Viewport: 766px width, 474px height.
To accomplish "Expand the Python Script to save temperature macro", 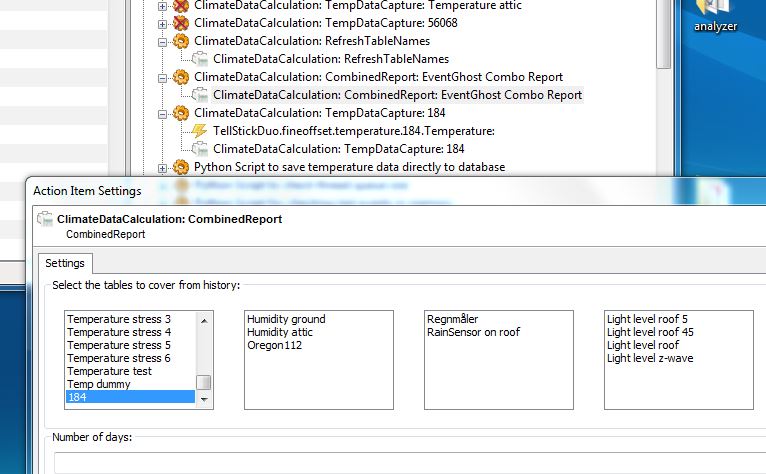I will 162,168.
